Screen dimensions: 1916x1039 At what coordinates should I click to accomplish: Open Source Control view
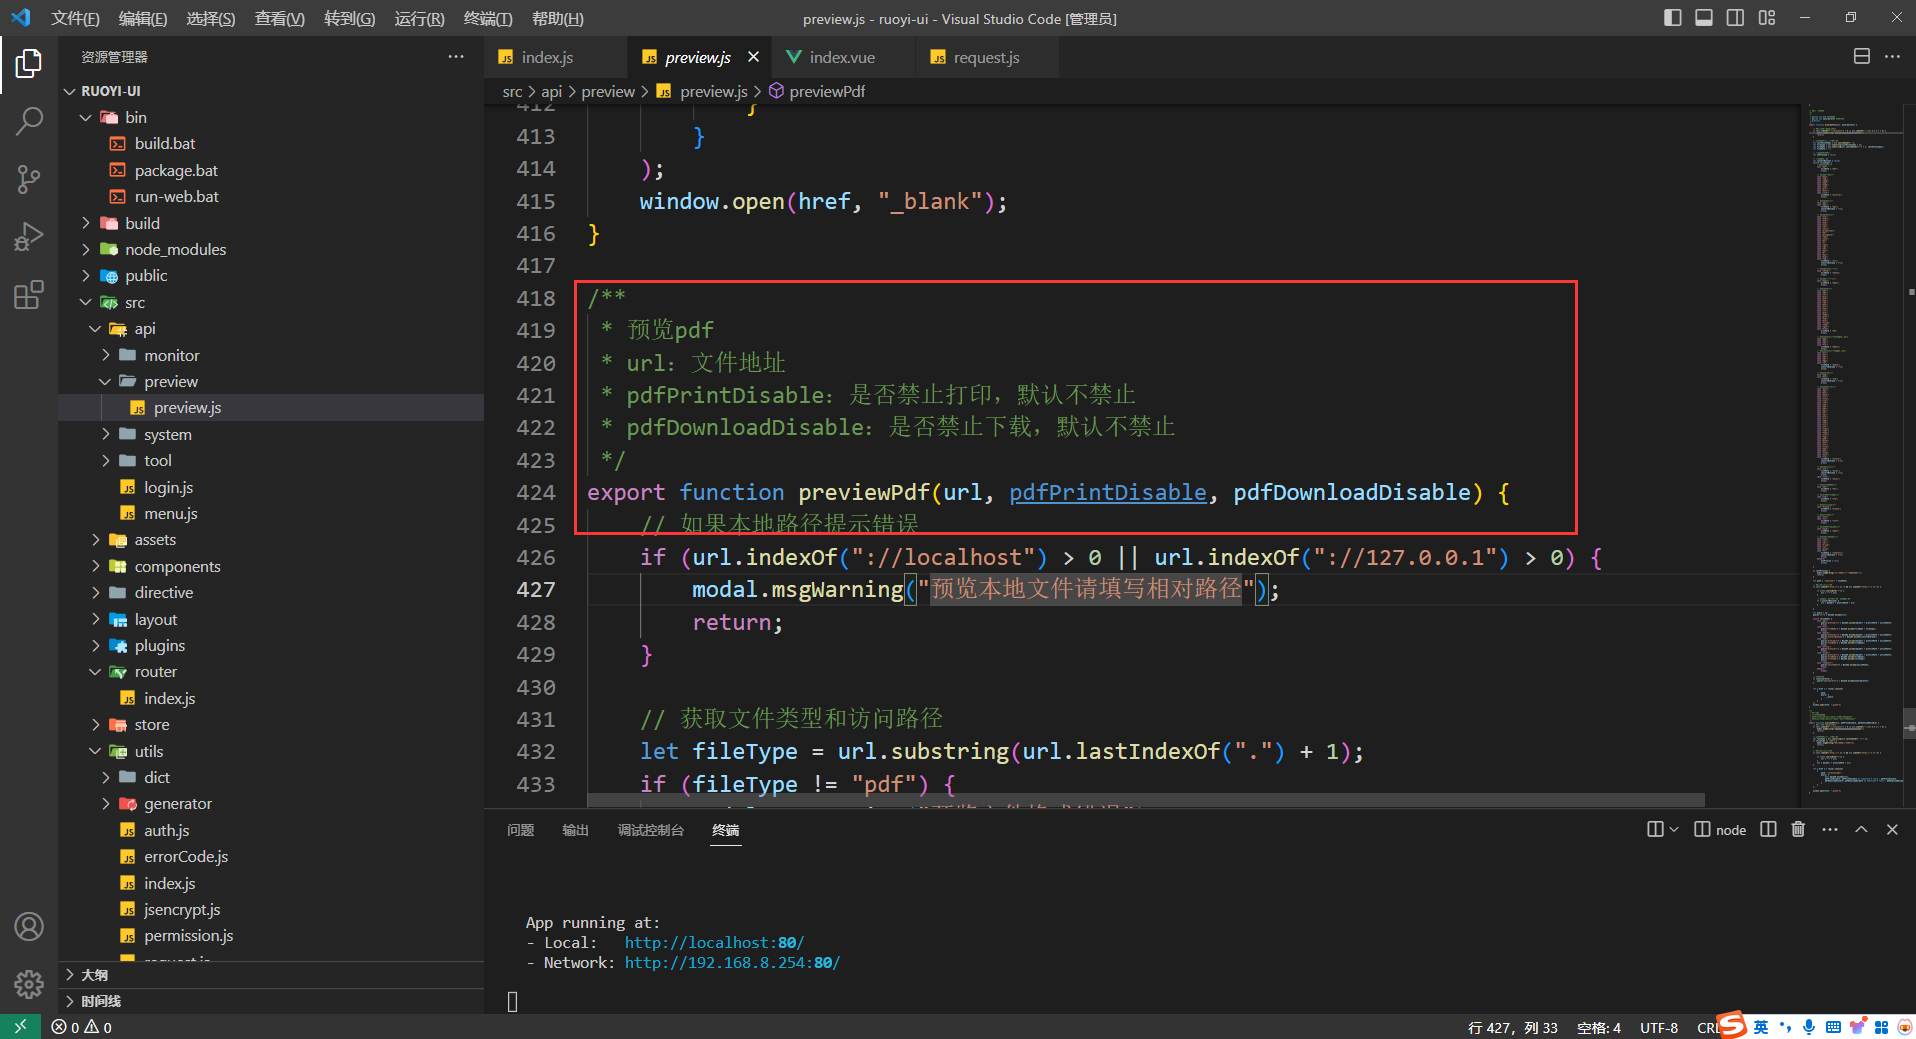(x=29, y=179)
